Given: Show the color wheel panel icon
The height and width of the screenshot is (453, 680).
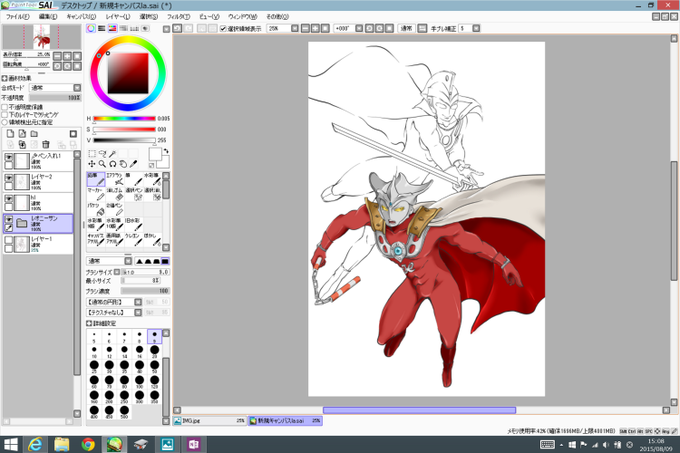Looking at the screenshot, I should [x=91, y=29].
